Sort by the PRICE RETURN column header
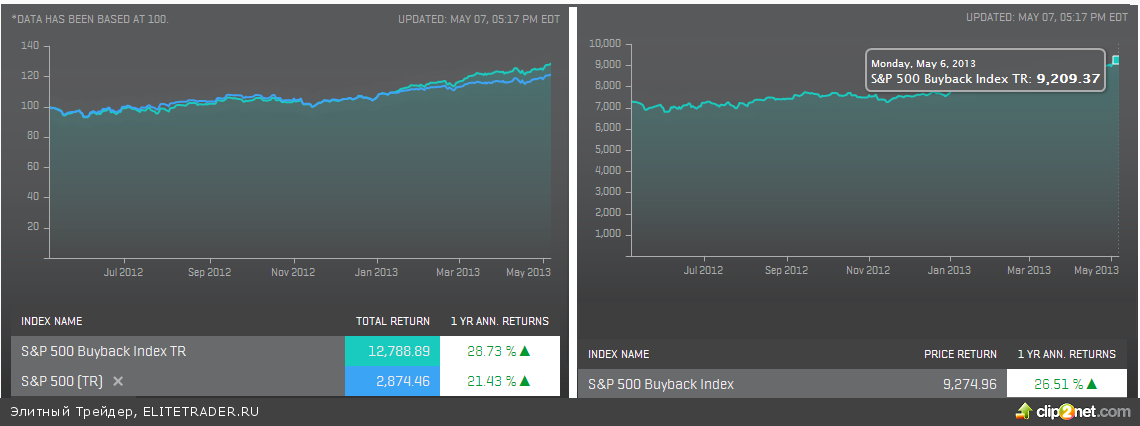 click(960, 354)
